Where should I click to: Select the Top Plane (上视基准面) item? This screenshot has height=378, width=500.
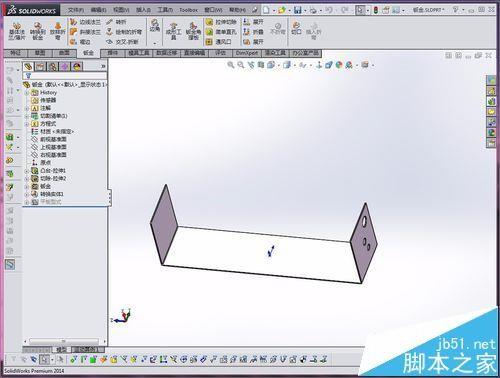(49, 147)
